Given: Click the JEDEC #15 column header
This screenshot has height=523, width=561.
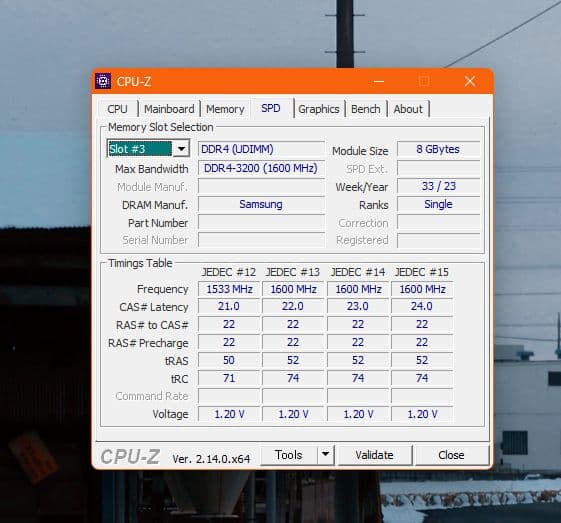Looking at the screenshot, I should (422, 272).
